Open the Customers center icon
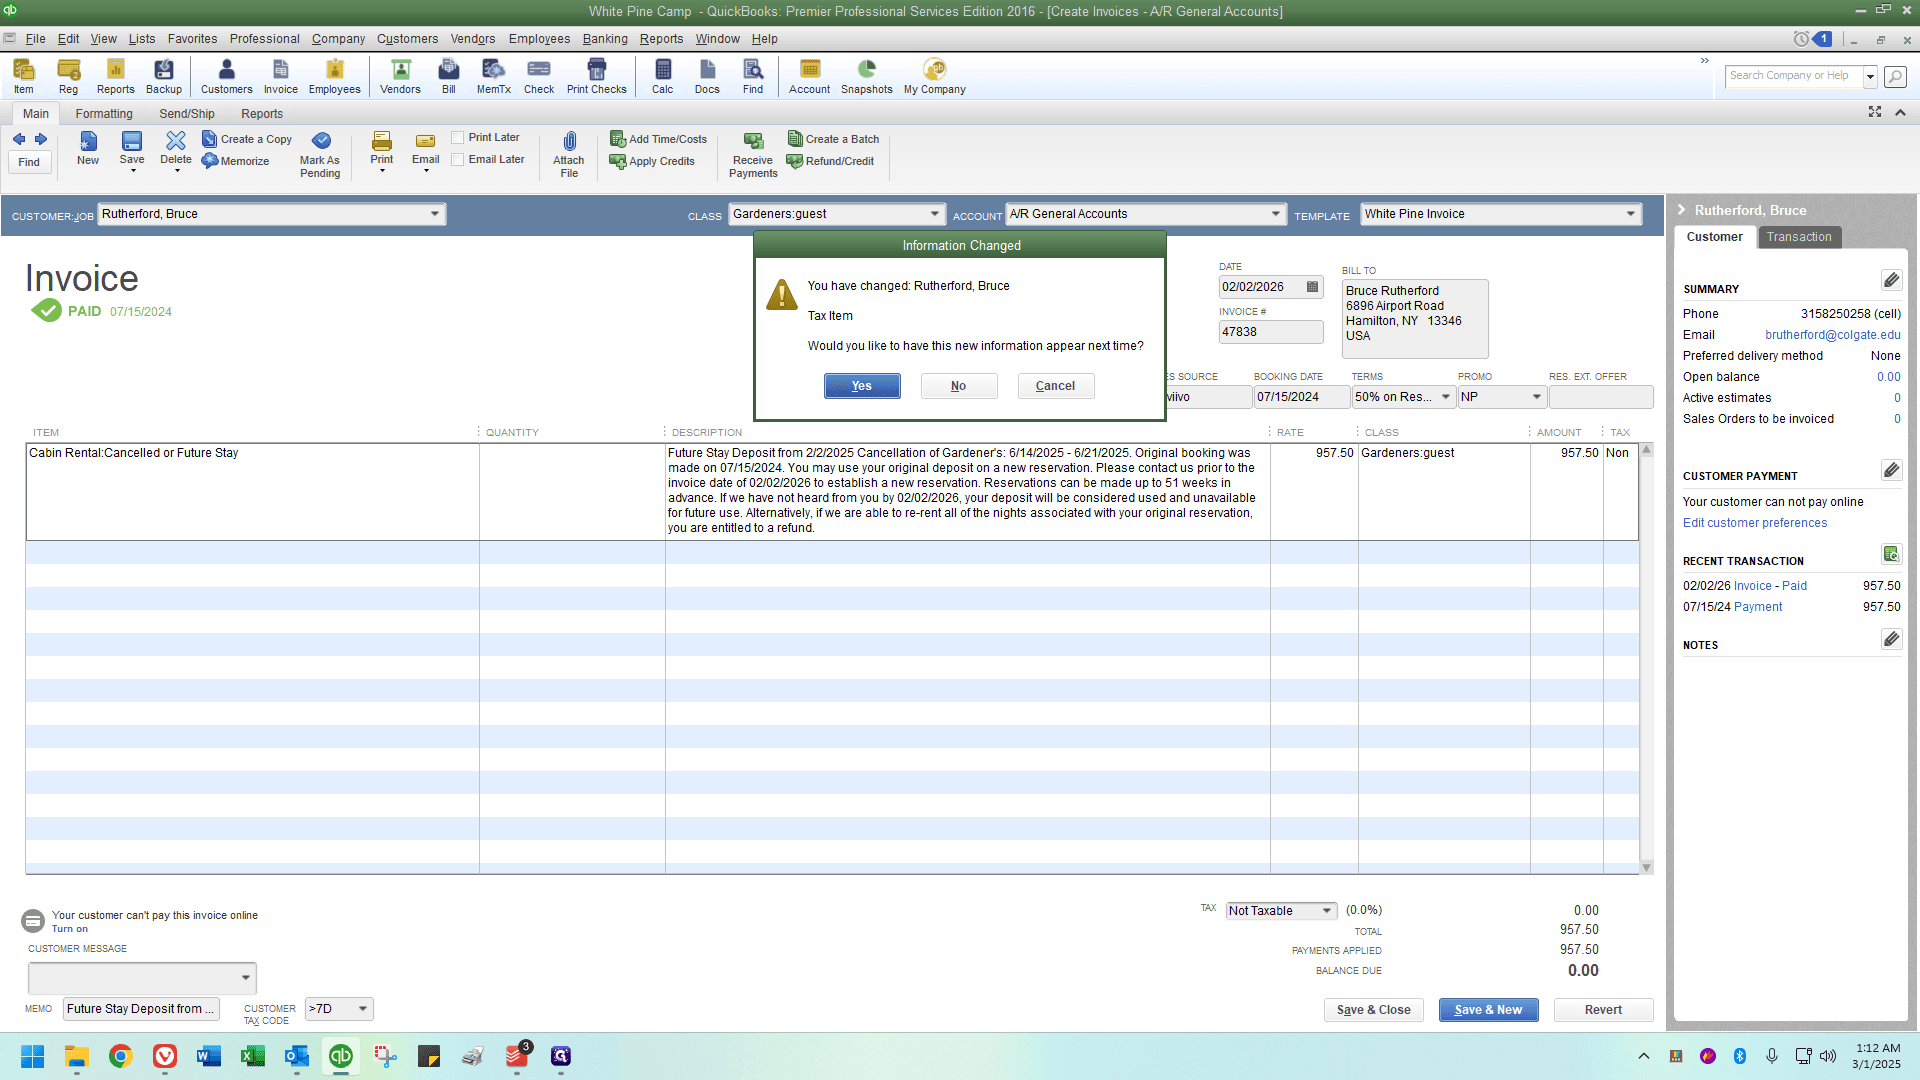 (x=227, y=76)
